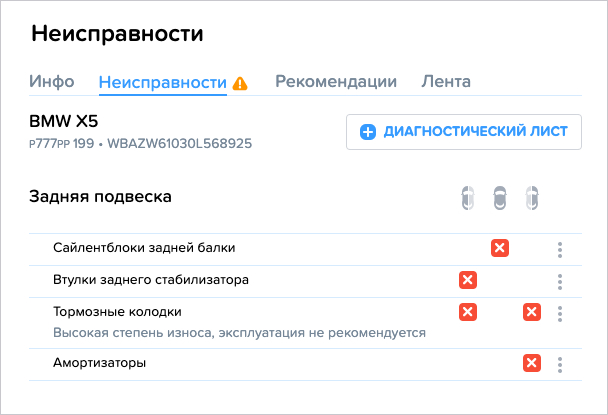This screenshot has width=608, height=415.
Task: Open the three-dot menu for Амортизаторы
Action: click(560, 365)
